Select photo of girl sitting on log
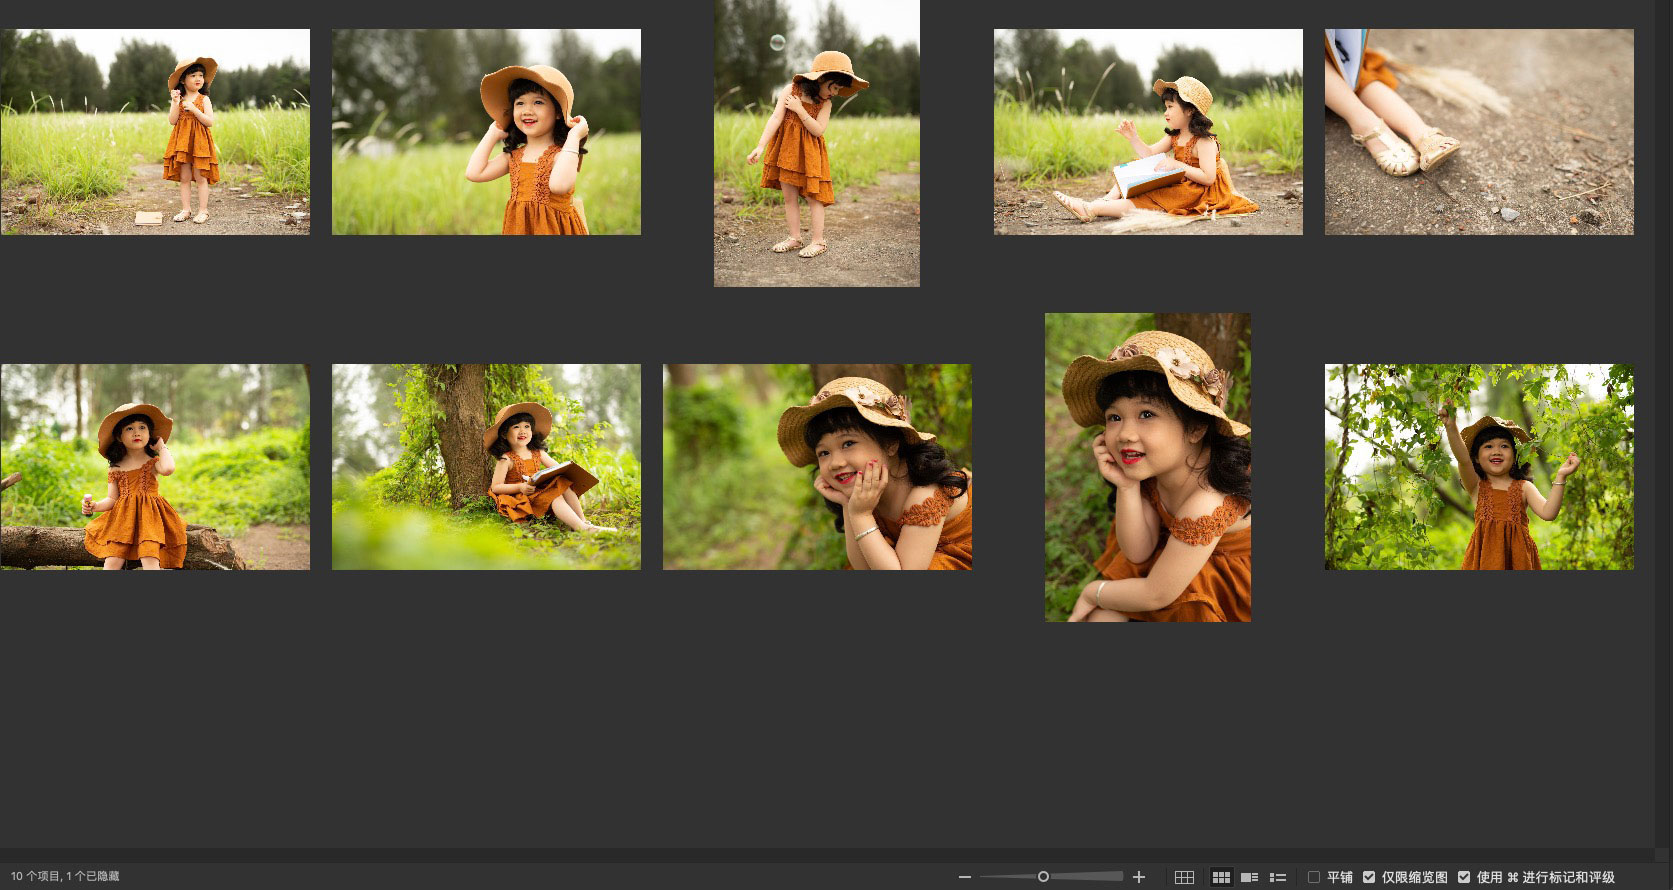This screenshot has height=890, width=1673. click(155, 467)
